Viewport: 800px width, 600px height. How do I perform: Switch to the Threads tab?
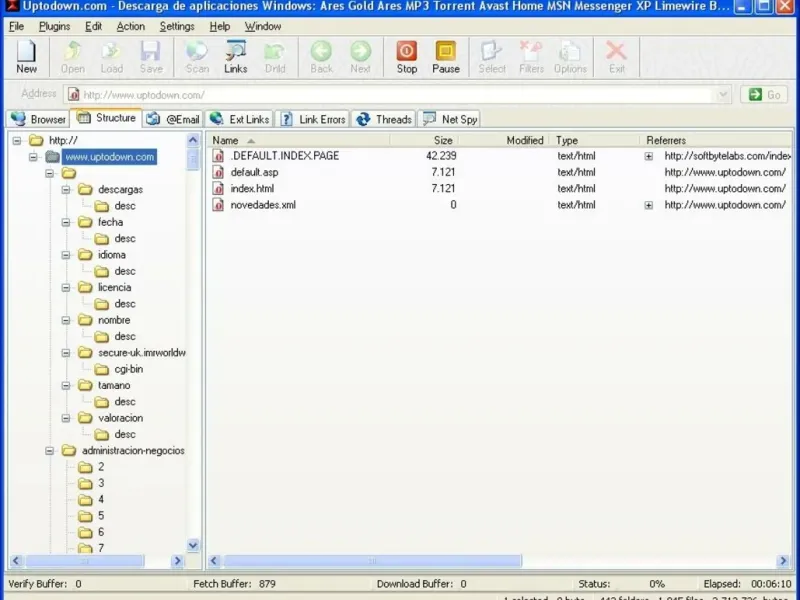pos(384,119)
